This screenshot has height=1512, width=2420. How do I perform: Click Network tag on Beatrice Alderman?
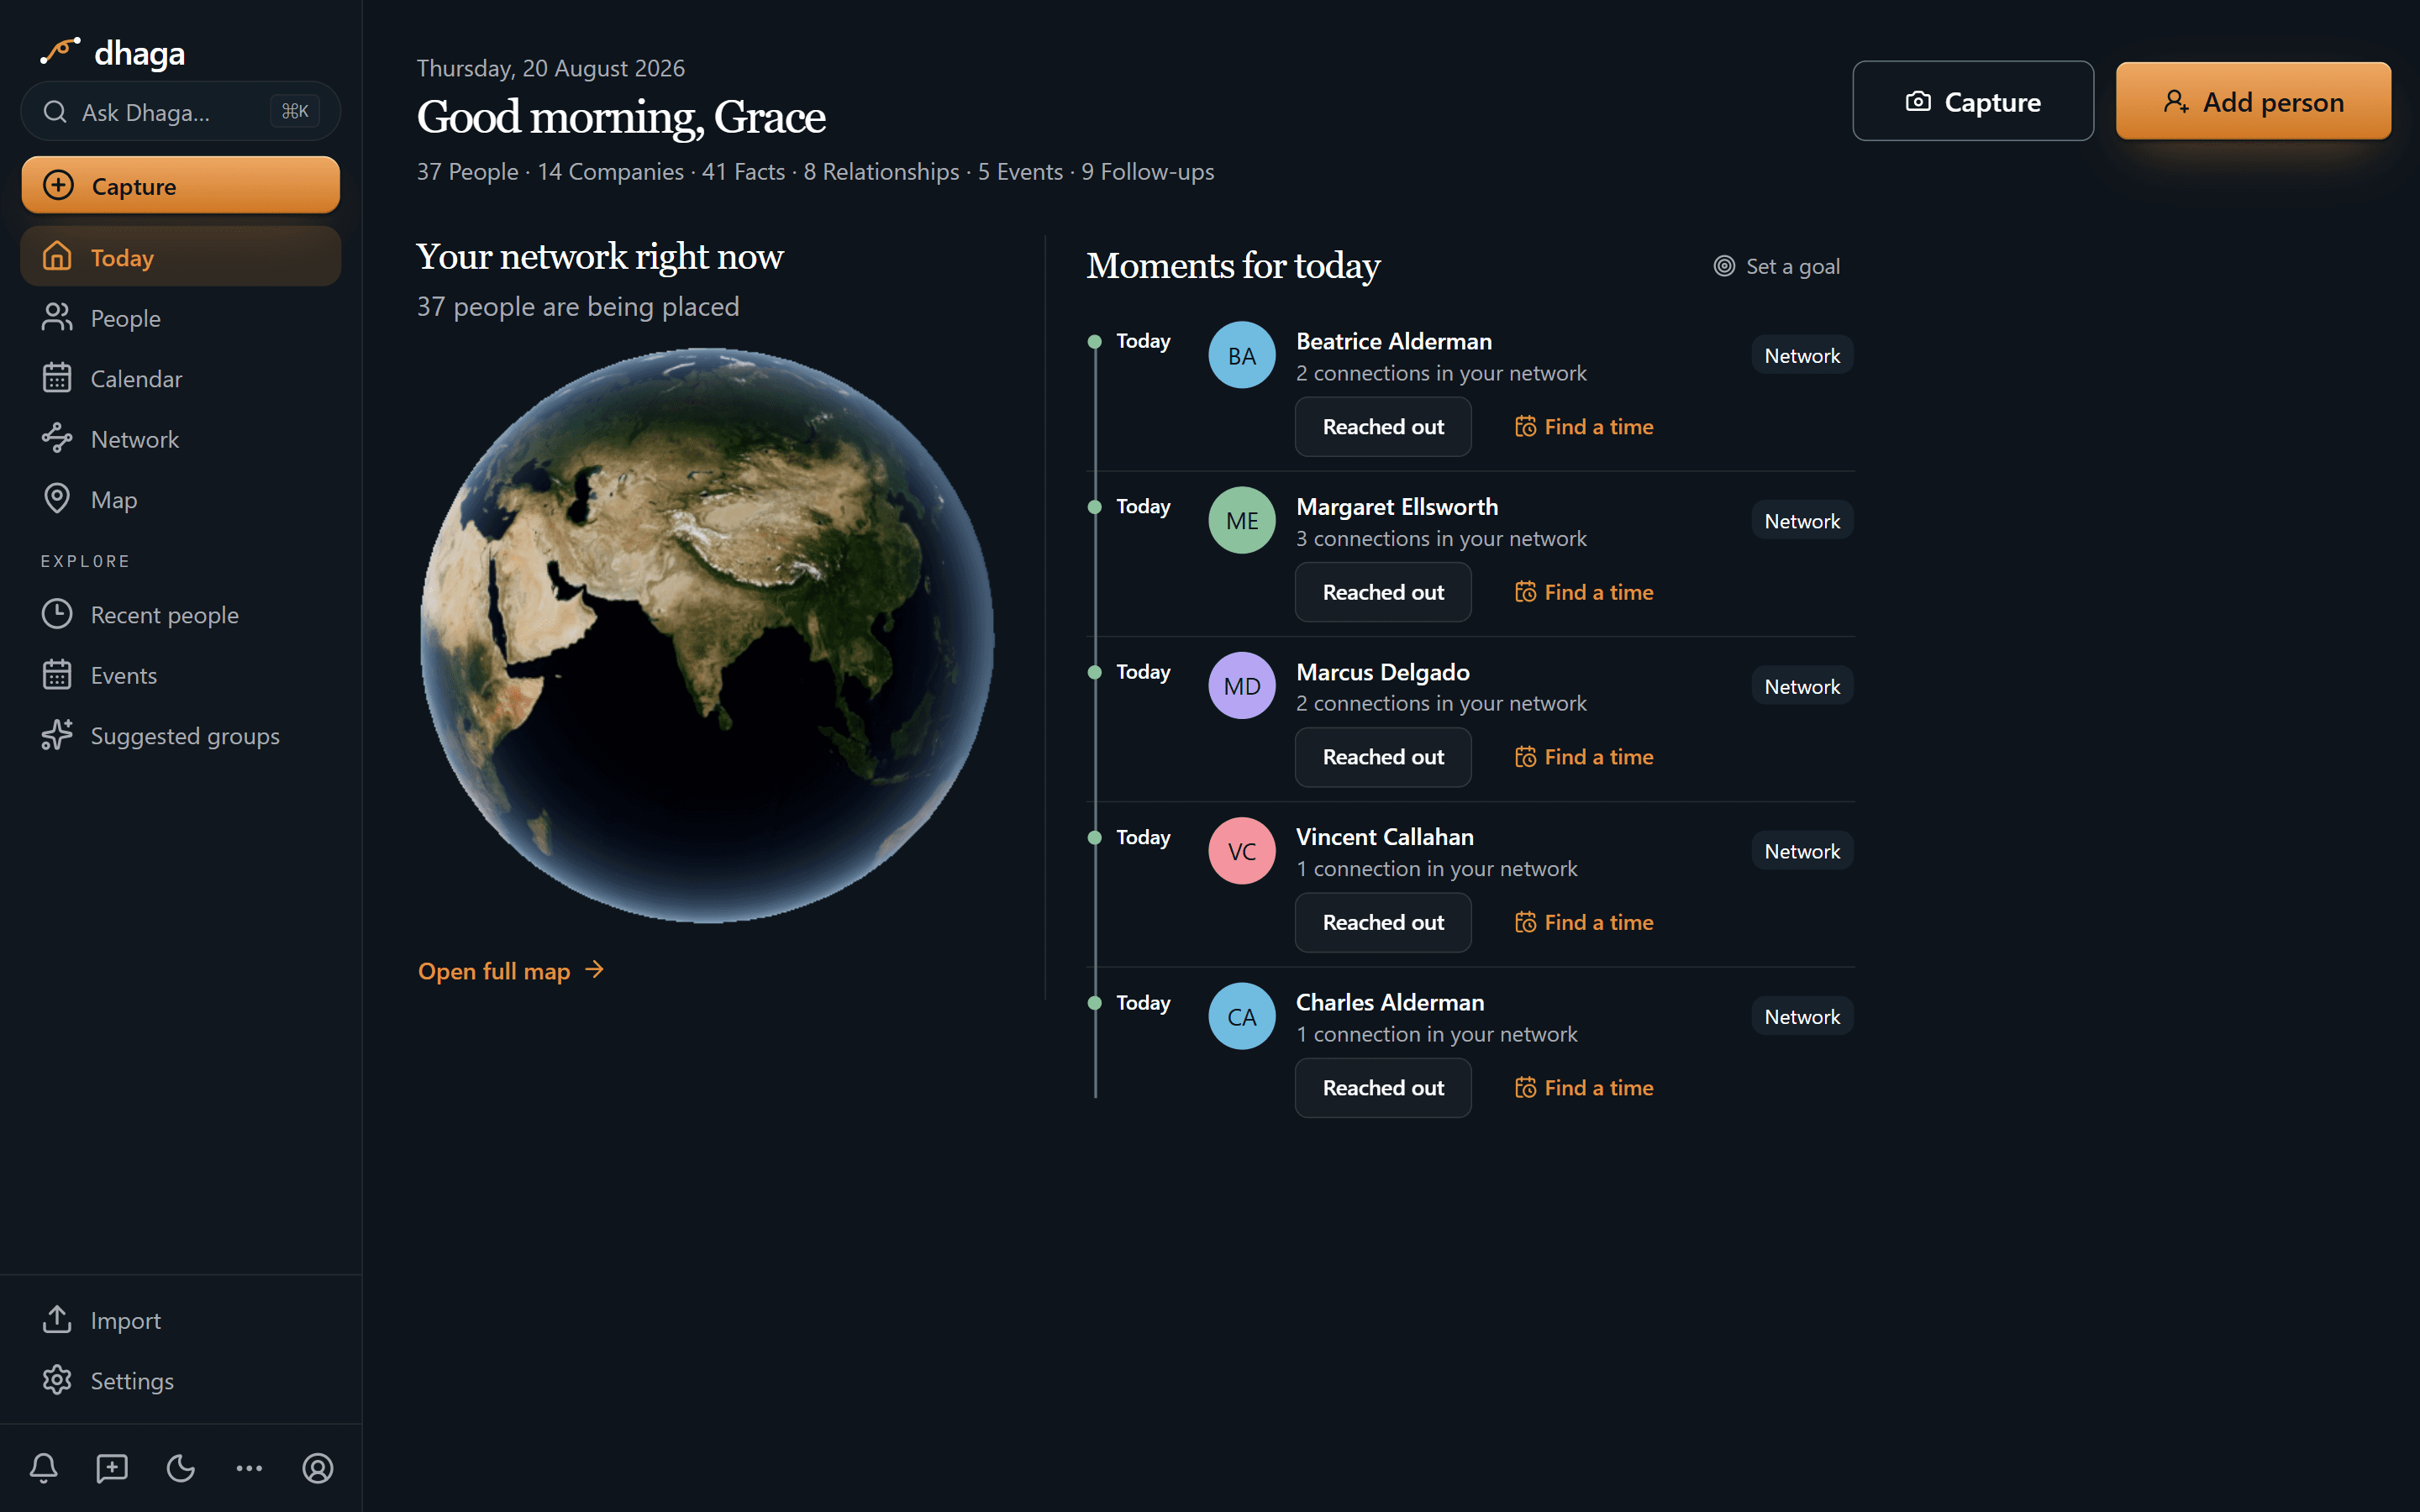point(1802,355)
